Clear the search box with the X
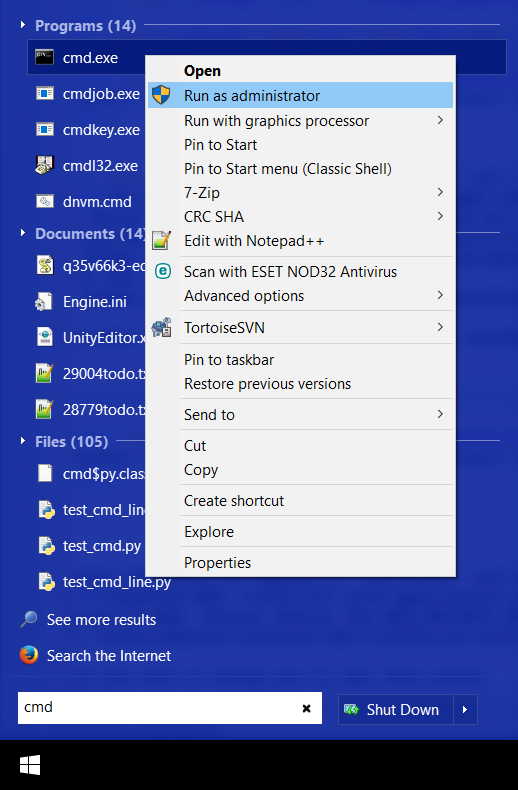The width and height of the screenshot is (518, 790). [306, 708]
